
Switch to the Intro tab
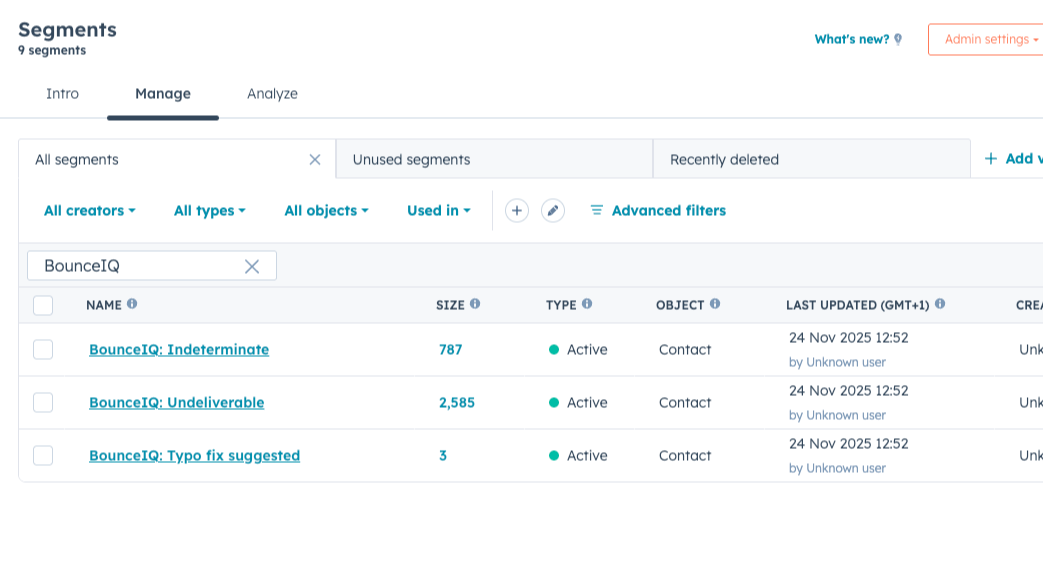click(63, 94)
